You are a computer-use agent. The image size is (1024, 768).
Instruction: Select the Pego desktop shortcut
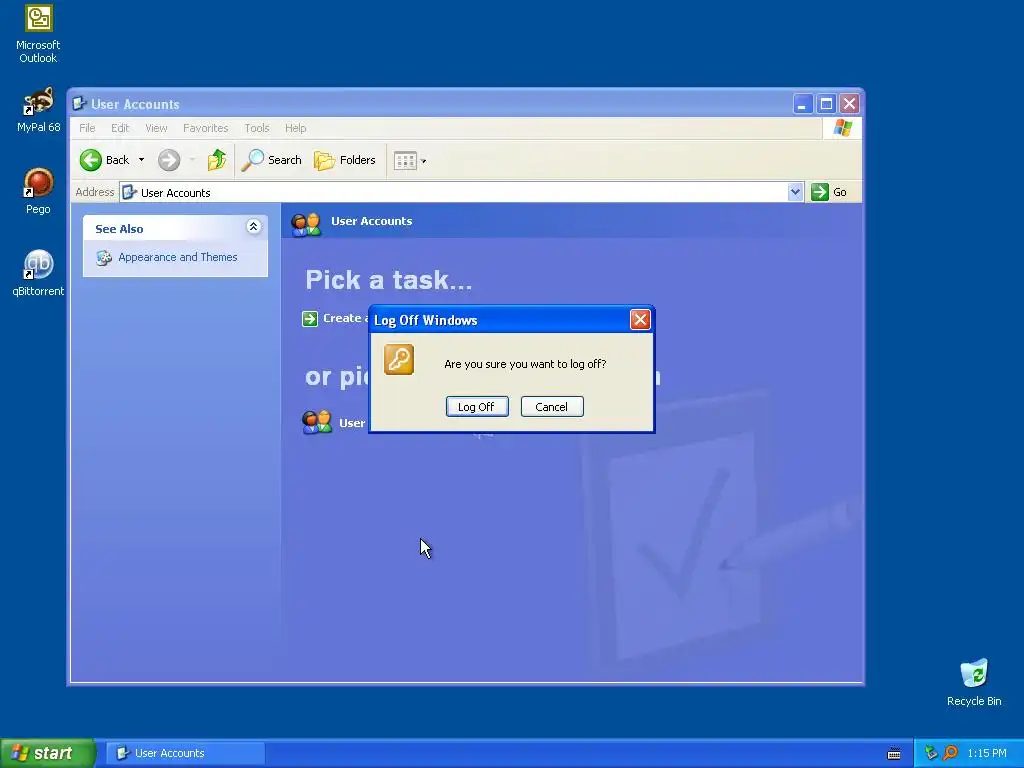pos(38,191)
